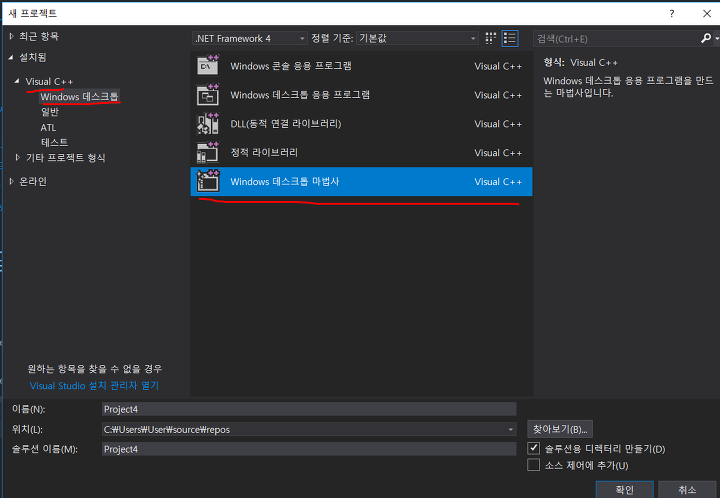Click the 찾아보기(B)... button
Image resolution: width=720 pixels, height=498 pixels.
point(560,429)
